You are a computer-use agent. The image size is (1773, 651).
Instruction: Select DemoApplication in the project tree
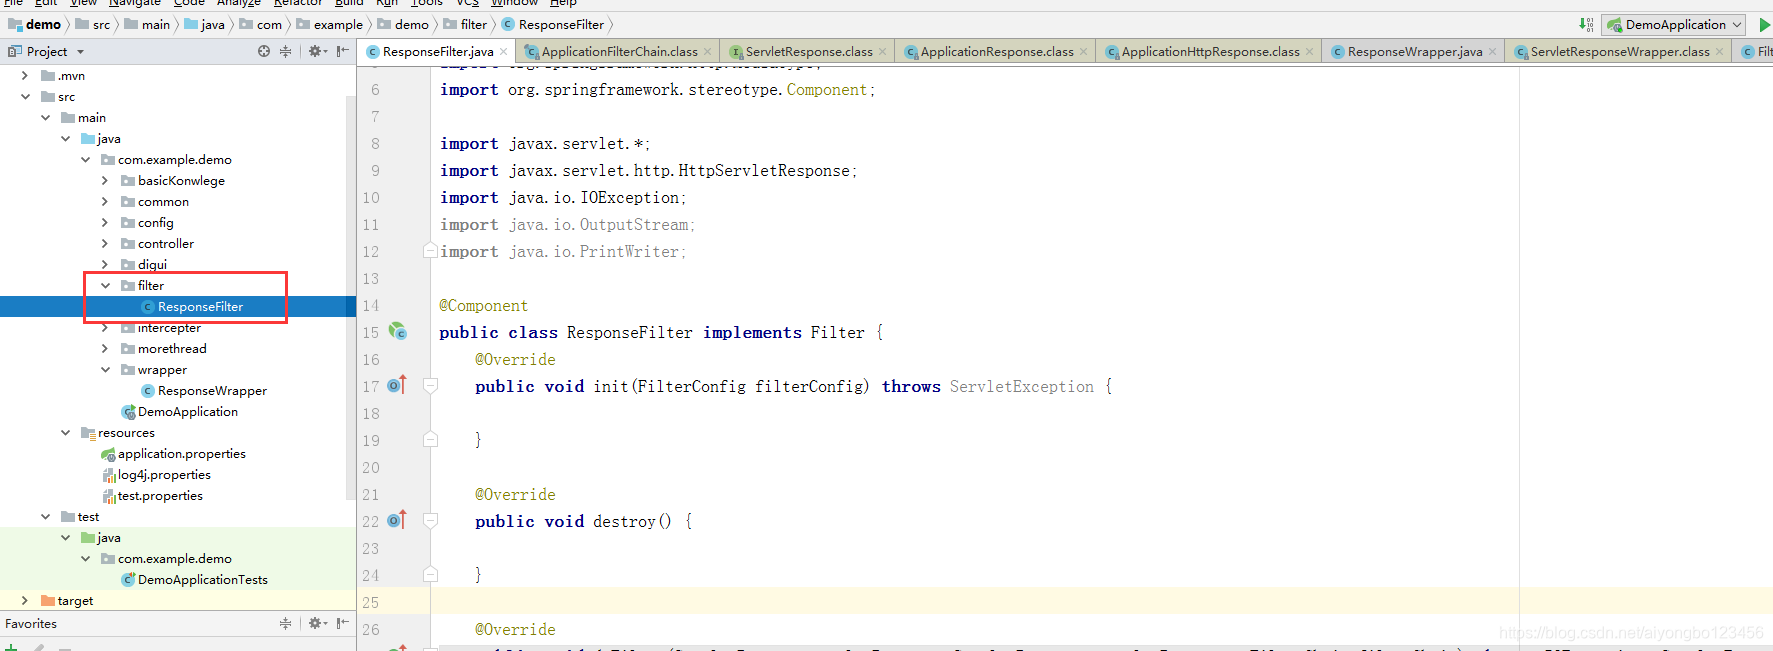188,412
